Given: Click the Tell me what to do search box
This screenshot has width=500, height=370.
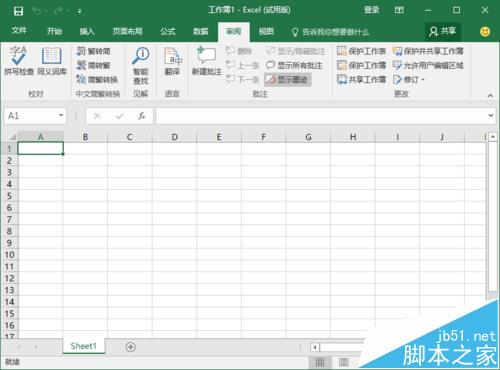Looking at the screenshot, I should click(x=331, y=32).
